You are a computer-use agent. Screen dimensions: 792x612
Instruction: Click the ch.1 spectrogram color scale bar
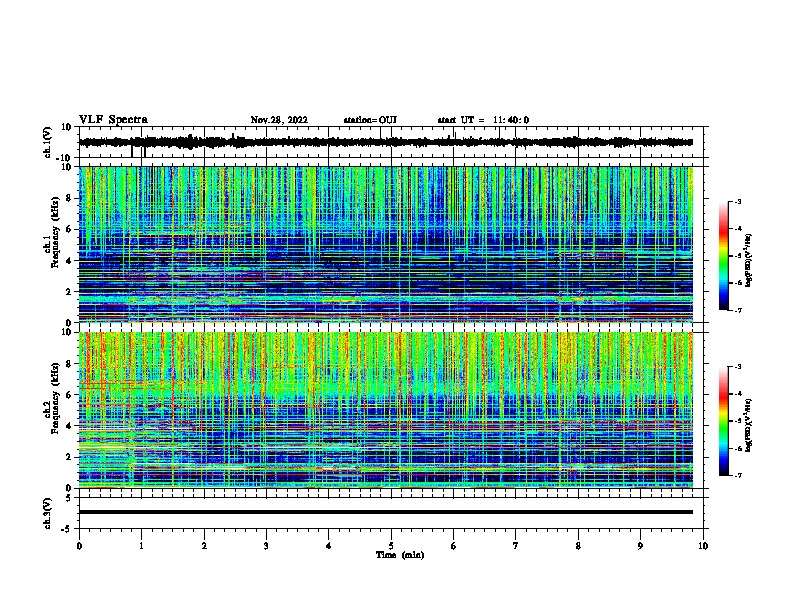click(x=724, y=256)
